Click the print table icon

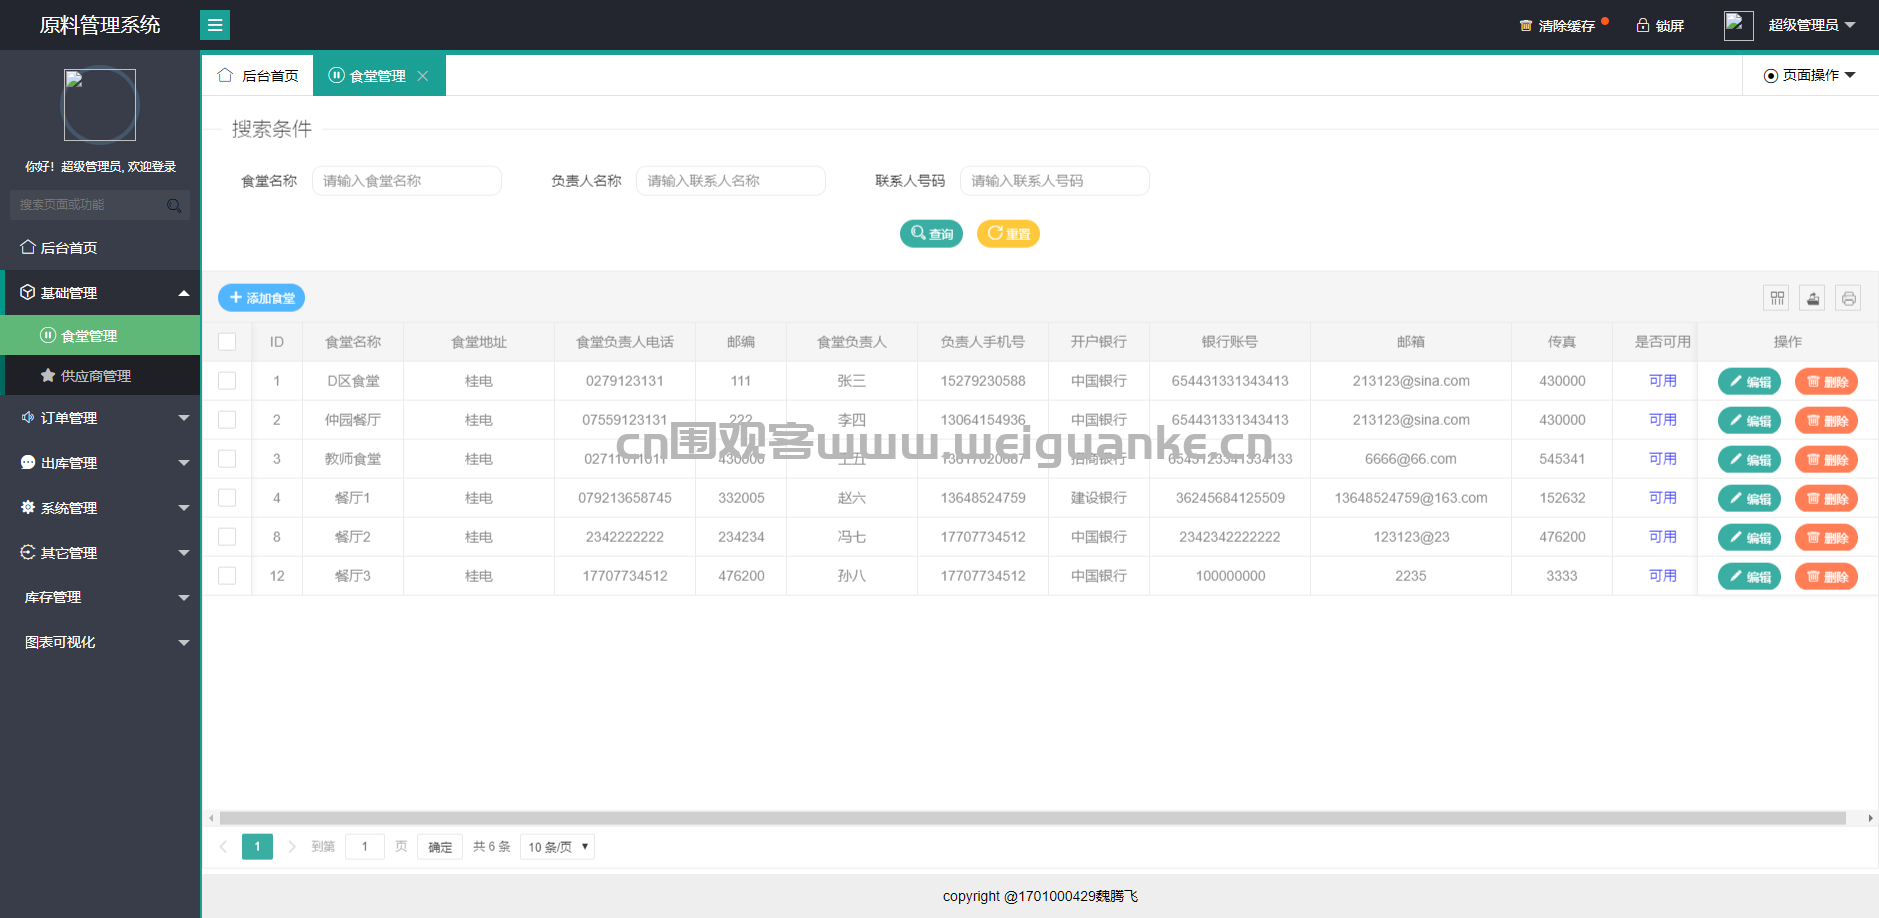pyautogui.click(x=1849, y=298)
